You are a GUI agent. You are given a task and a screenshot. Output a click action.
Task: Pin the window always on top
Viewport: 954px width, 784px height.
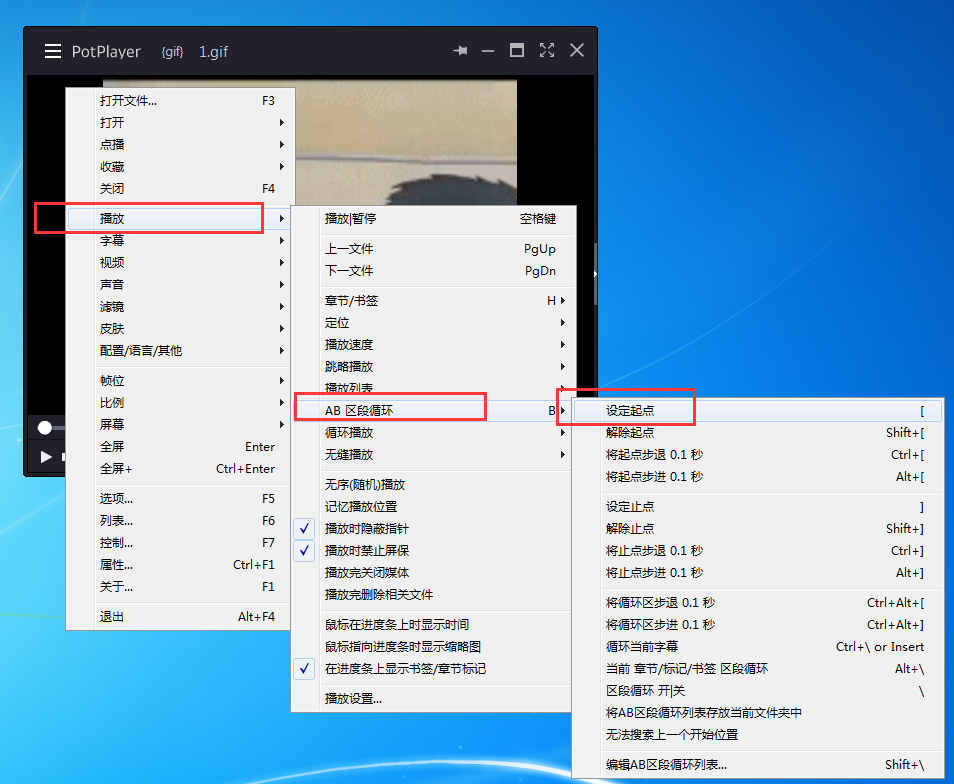460,50
